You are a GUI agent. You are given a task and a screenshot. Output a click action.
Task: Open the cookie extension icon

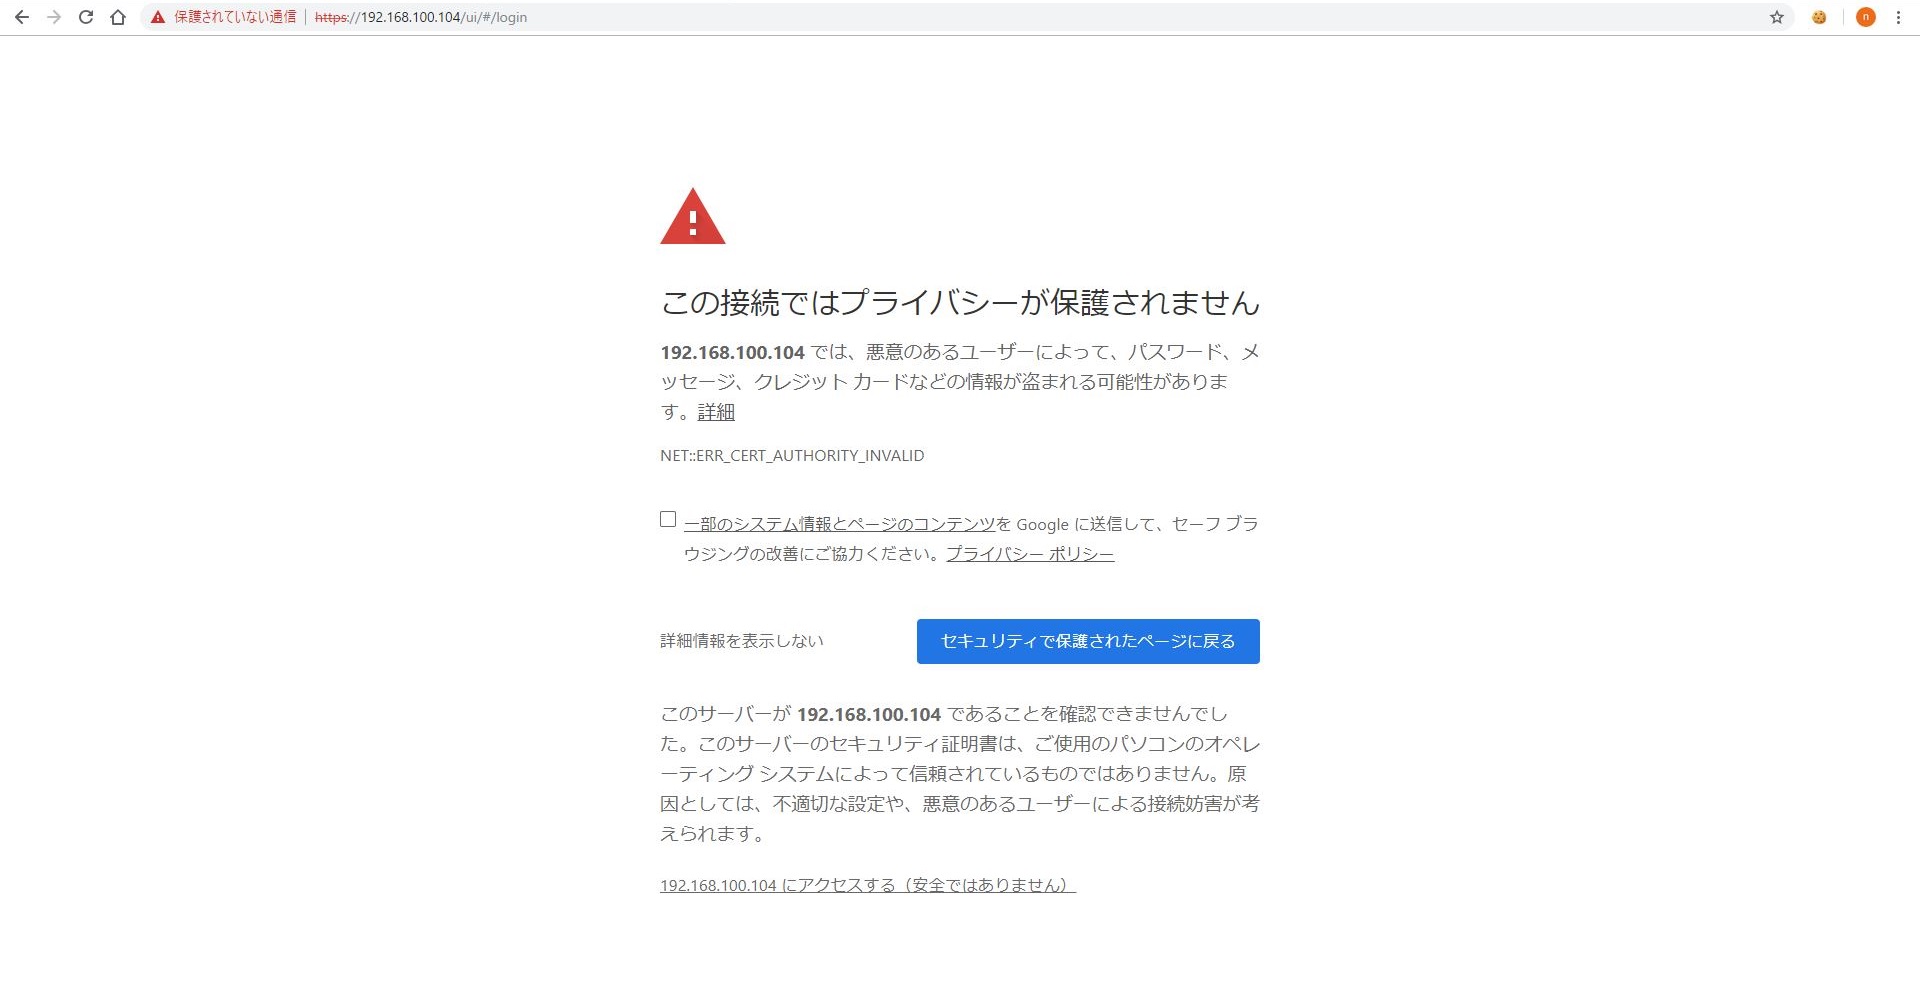[x=1819, y=17]
